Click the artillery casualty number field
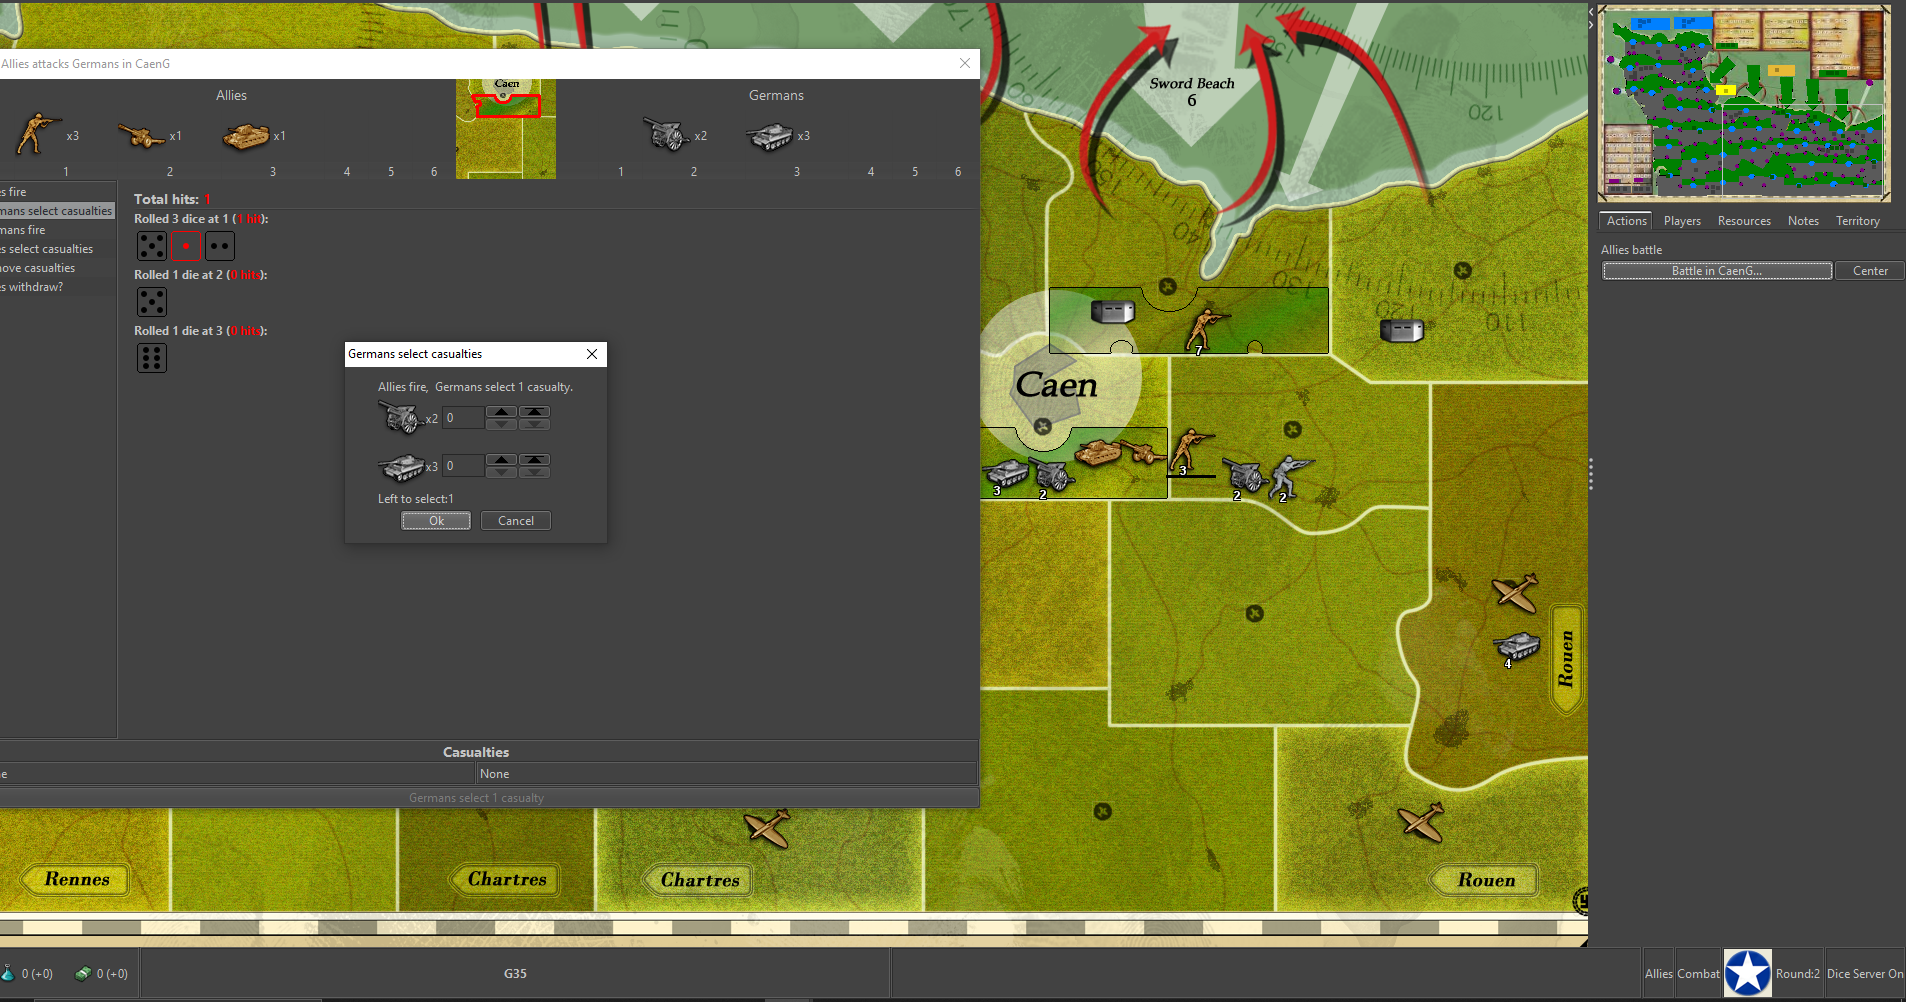The image size is (1906, 1002). tap(463, 418)
